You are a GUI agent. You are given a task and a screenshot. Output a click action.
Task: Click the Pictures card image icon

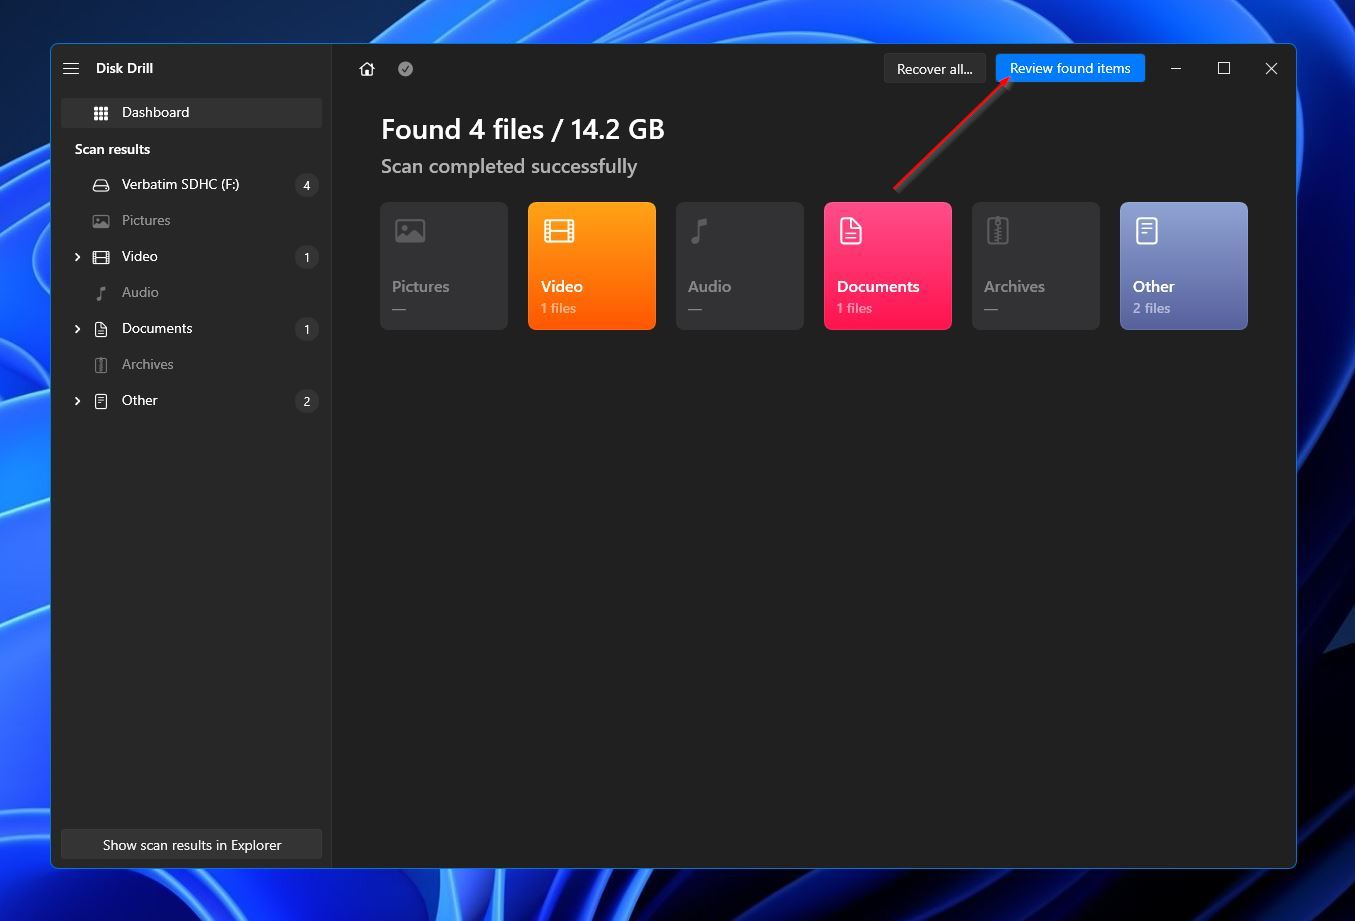[x=410, y=231]
